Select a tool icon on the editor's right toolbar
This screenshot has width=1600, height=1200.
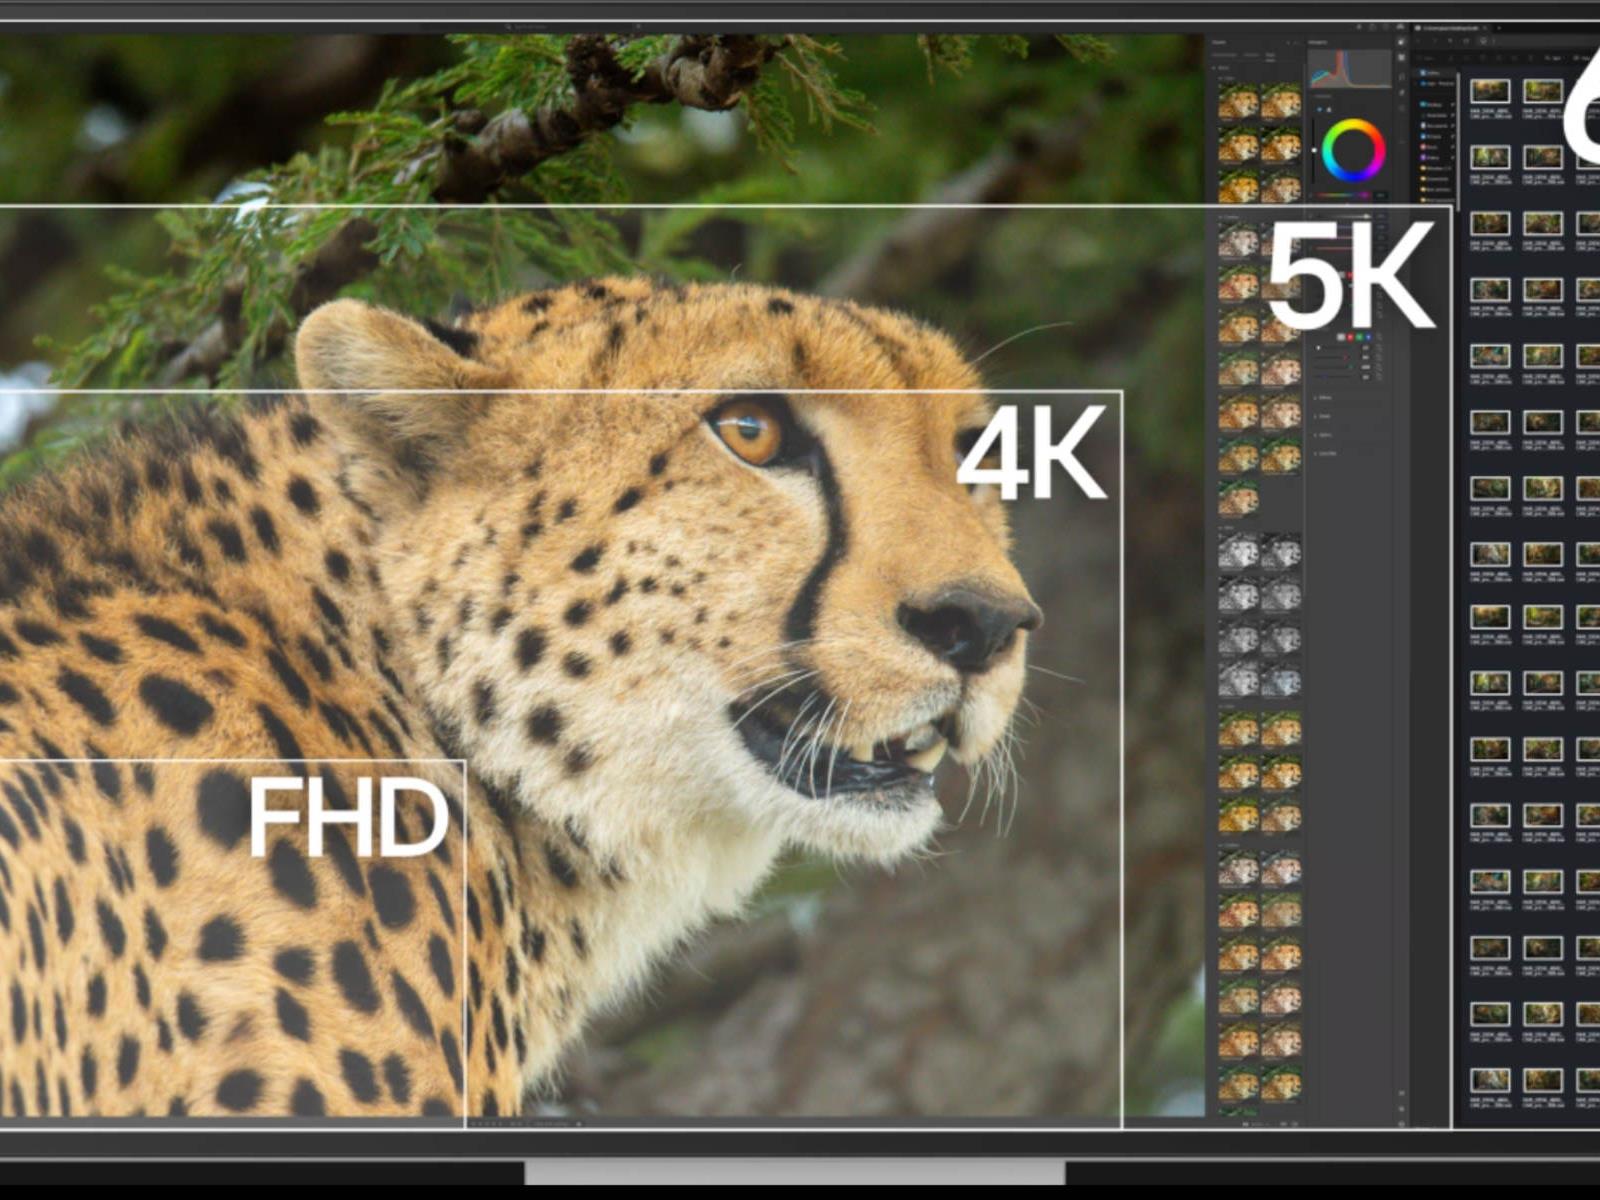point(1401,58)
